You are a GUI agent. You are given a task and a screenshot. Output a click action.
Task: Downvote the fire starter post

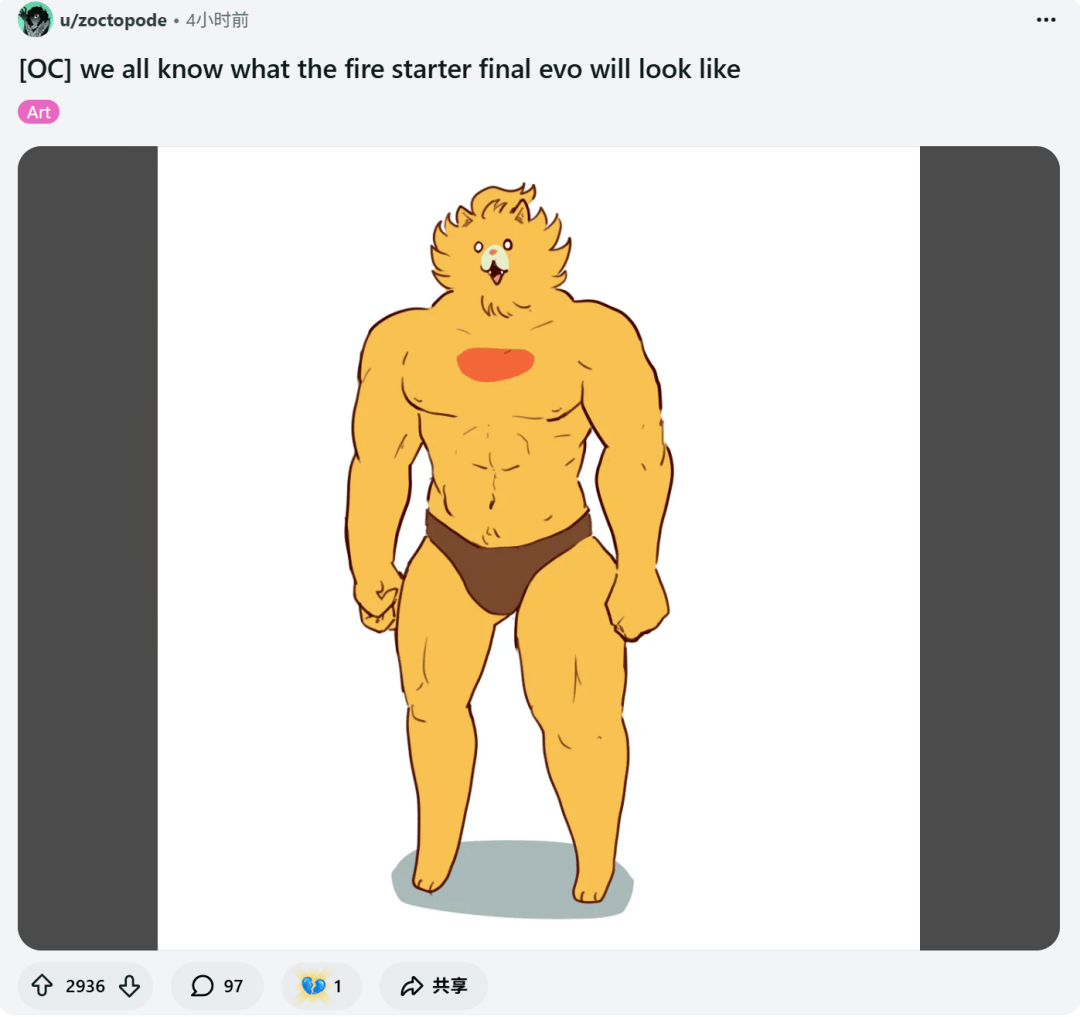(129, 986)
